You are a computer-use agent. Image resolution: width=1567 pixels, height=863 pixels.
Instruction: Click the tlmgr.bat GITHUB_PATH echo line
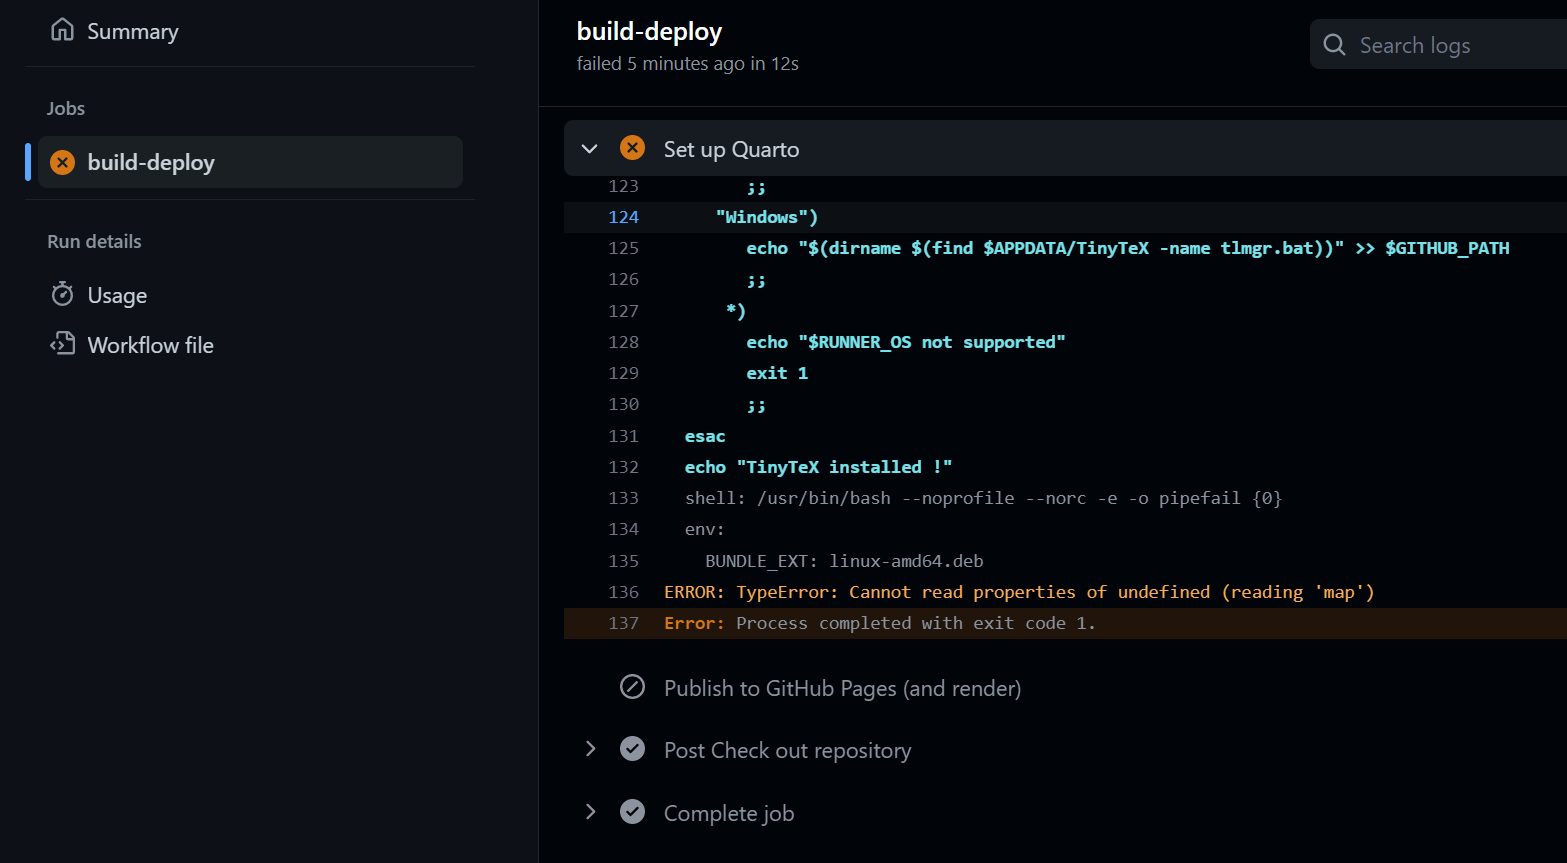point(1128,248)
